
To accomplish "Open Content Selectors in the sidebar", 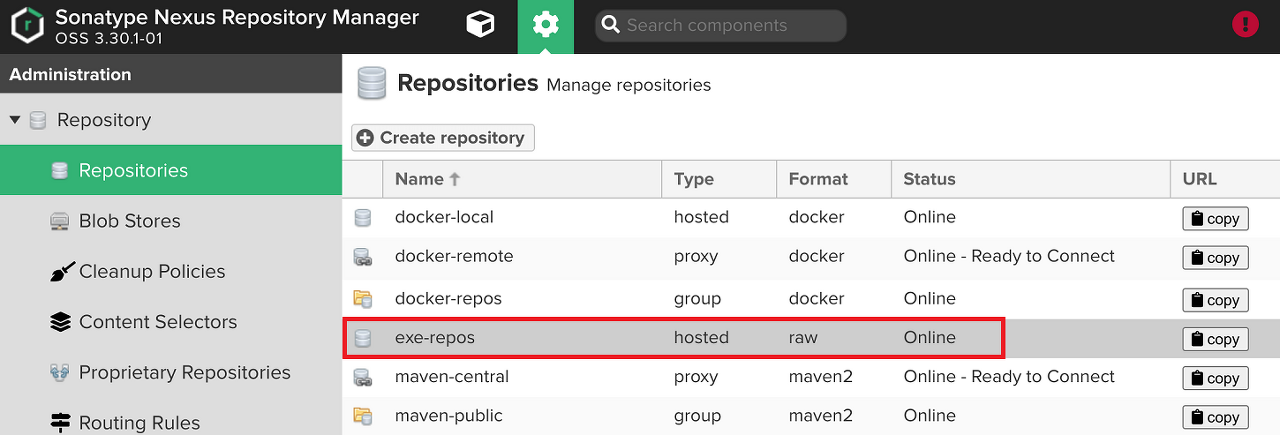I will coord(171,322).
